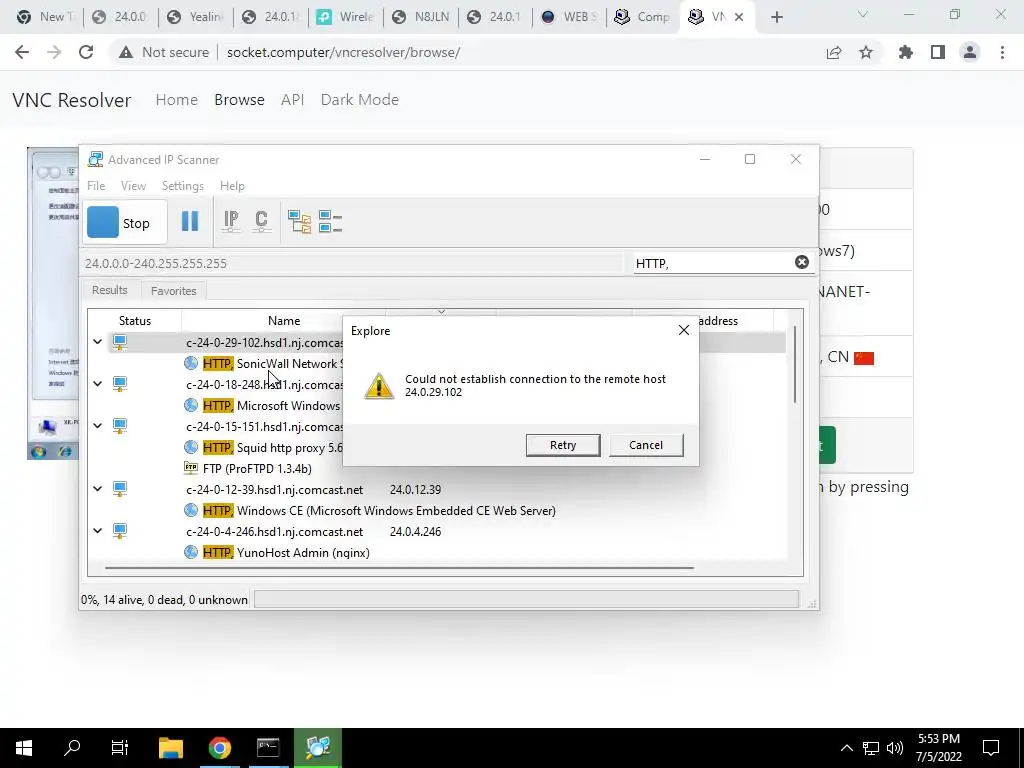
Task: Open API link in VNC Resolver
Action: (293, 99)
